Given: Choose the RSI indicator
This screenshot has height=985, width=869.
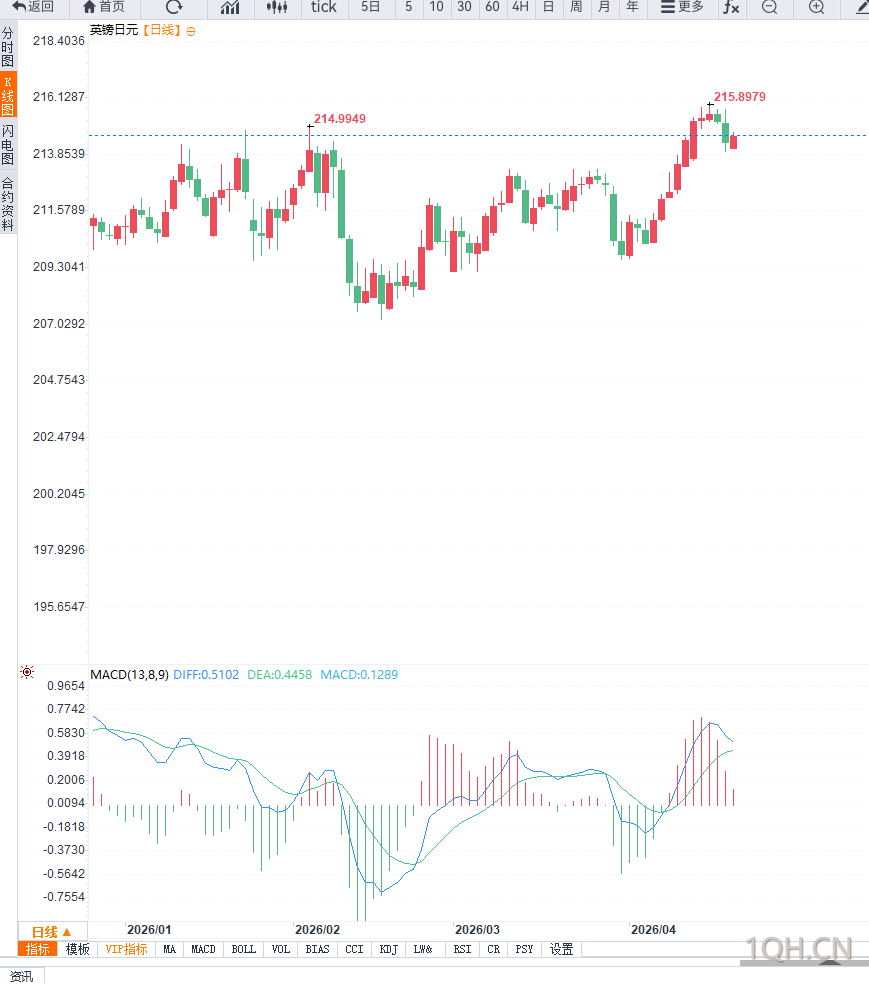Looking at the screenshot, I should coord(462,950).
